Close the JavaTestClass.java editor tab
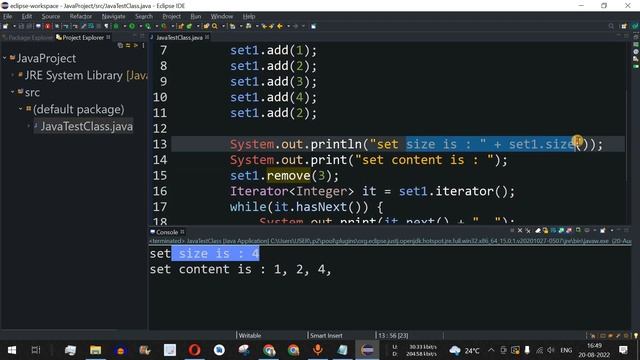Screen dimensions: 640x360 pos(207,37)
